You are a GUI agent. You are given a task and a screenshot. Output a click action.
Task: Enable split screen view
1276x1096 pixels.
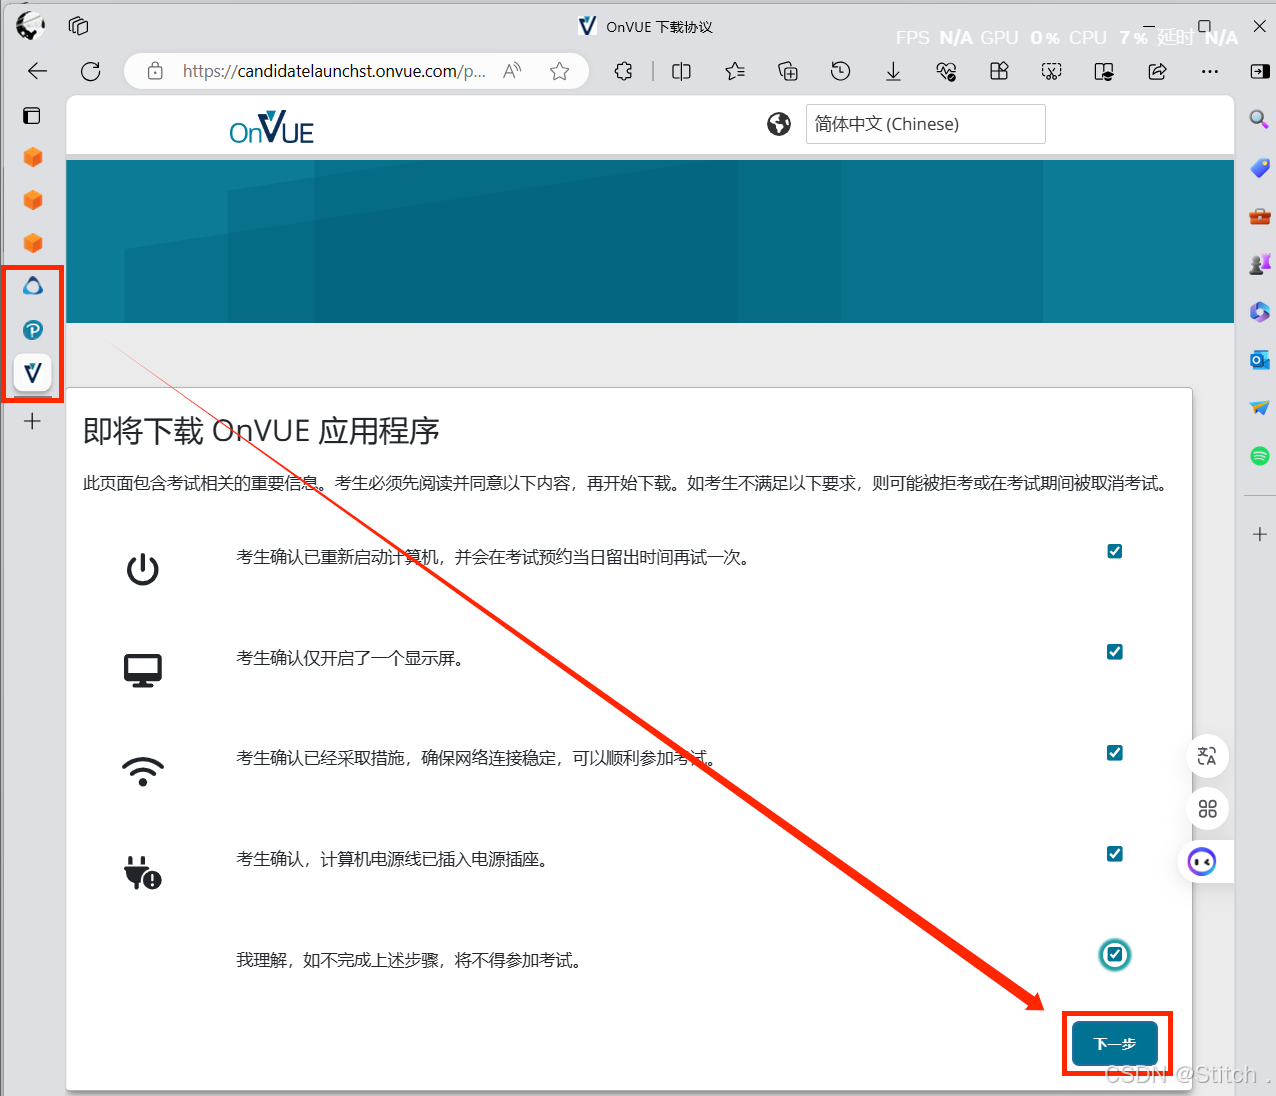pos(681,71)
